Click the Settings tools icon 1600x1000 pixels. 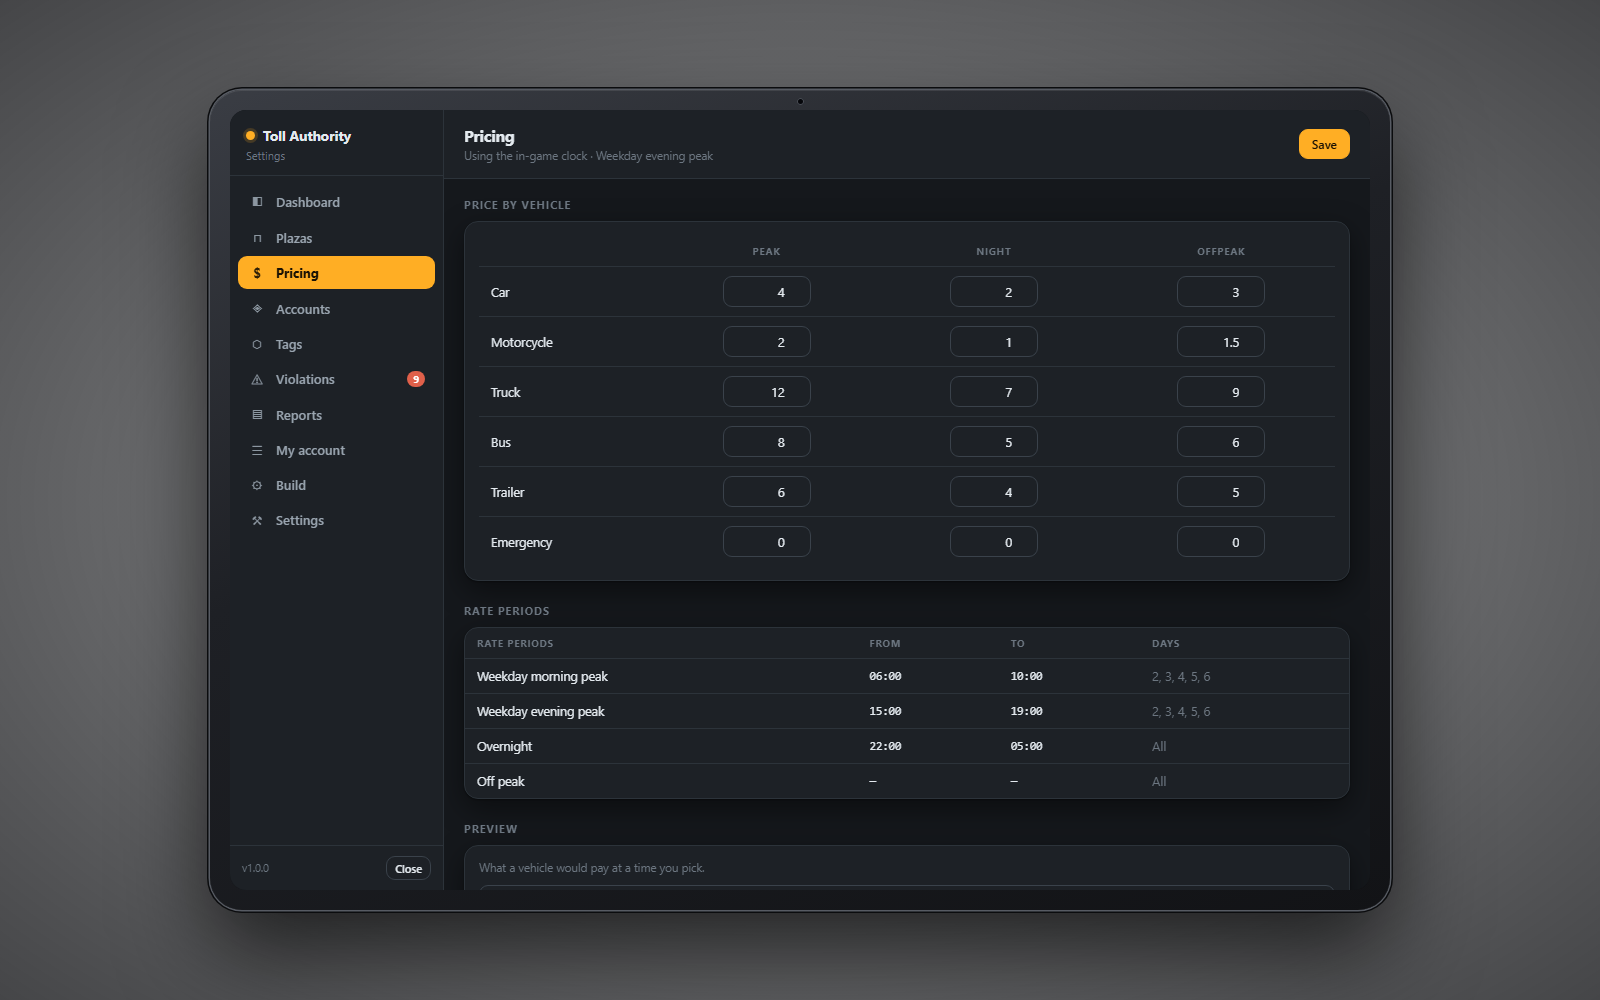click(x=257, y=521)
